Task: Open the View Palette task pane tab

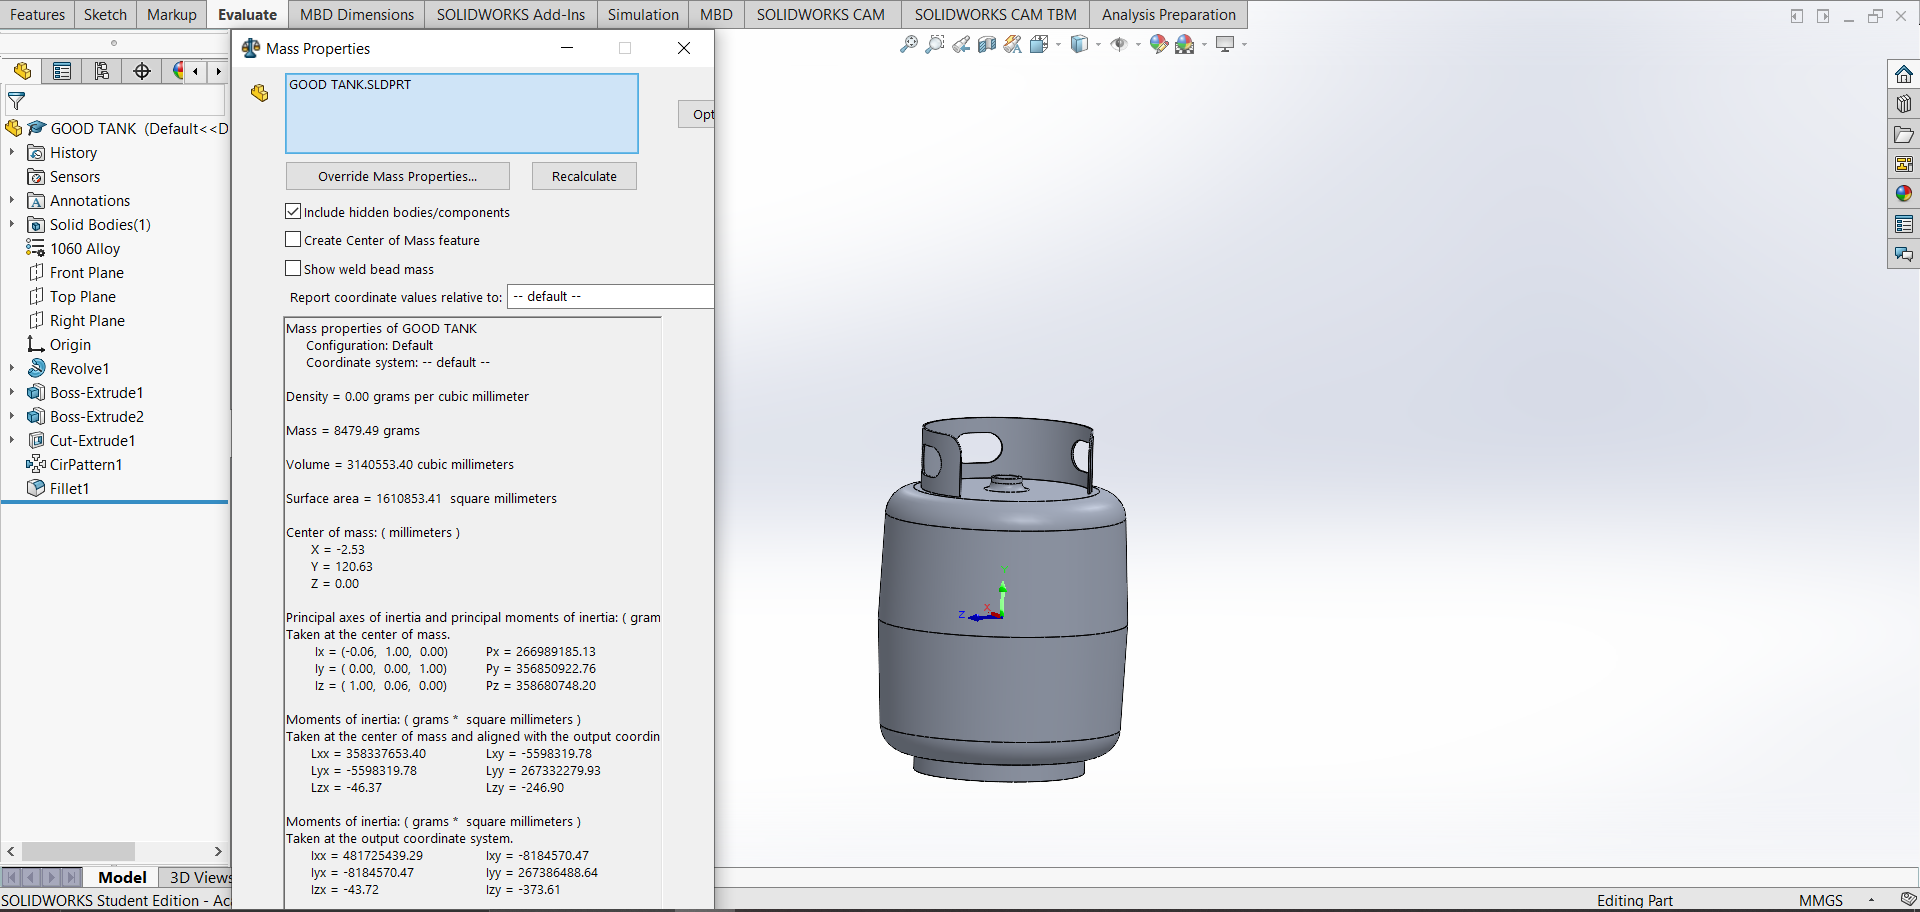Action: [x=1904, y=164]
